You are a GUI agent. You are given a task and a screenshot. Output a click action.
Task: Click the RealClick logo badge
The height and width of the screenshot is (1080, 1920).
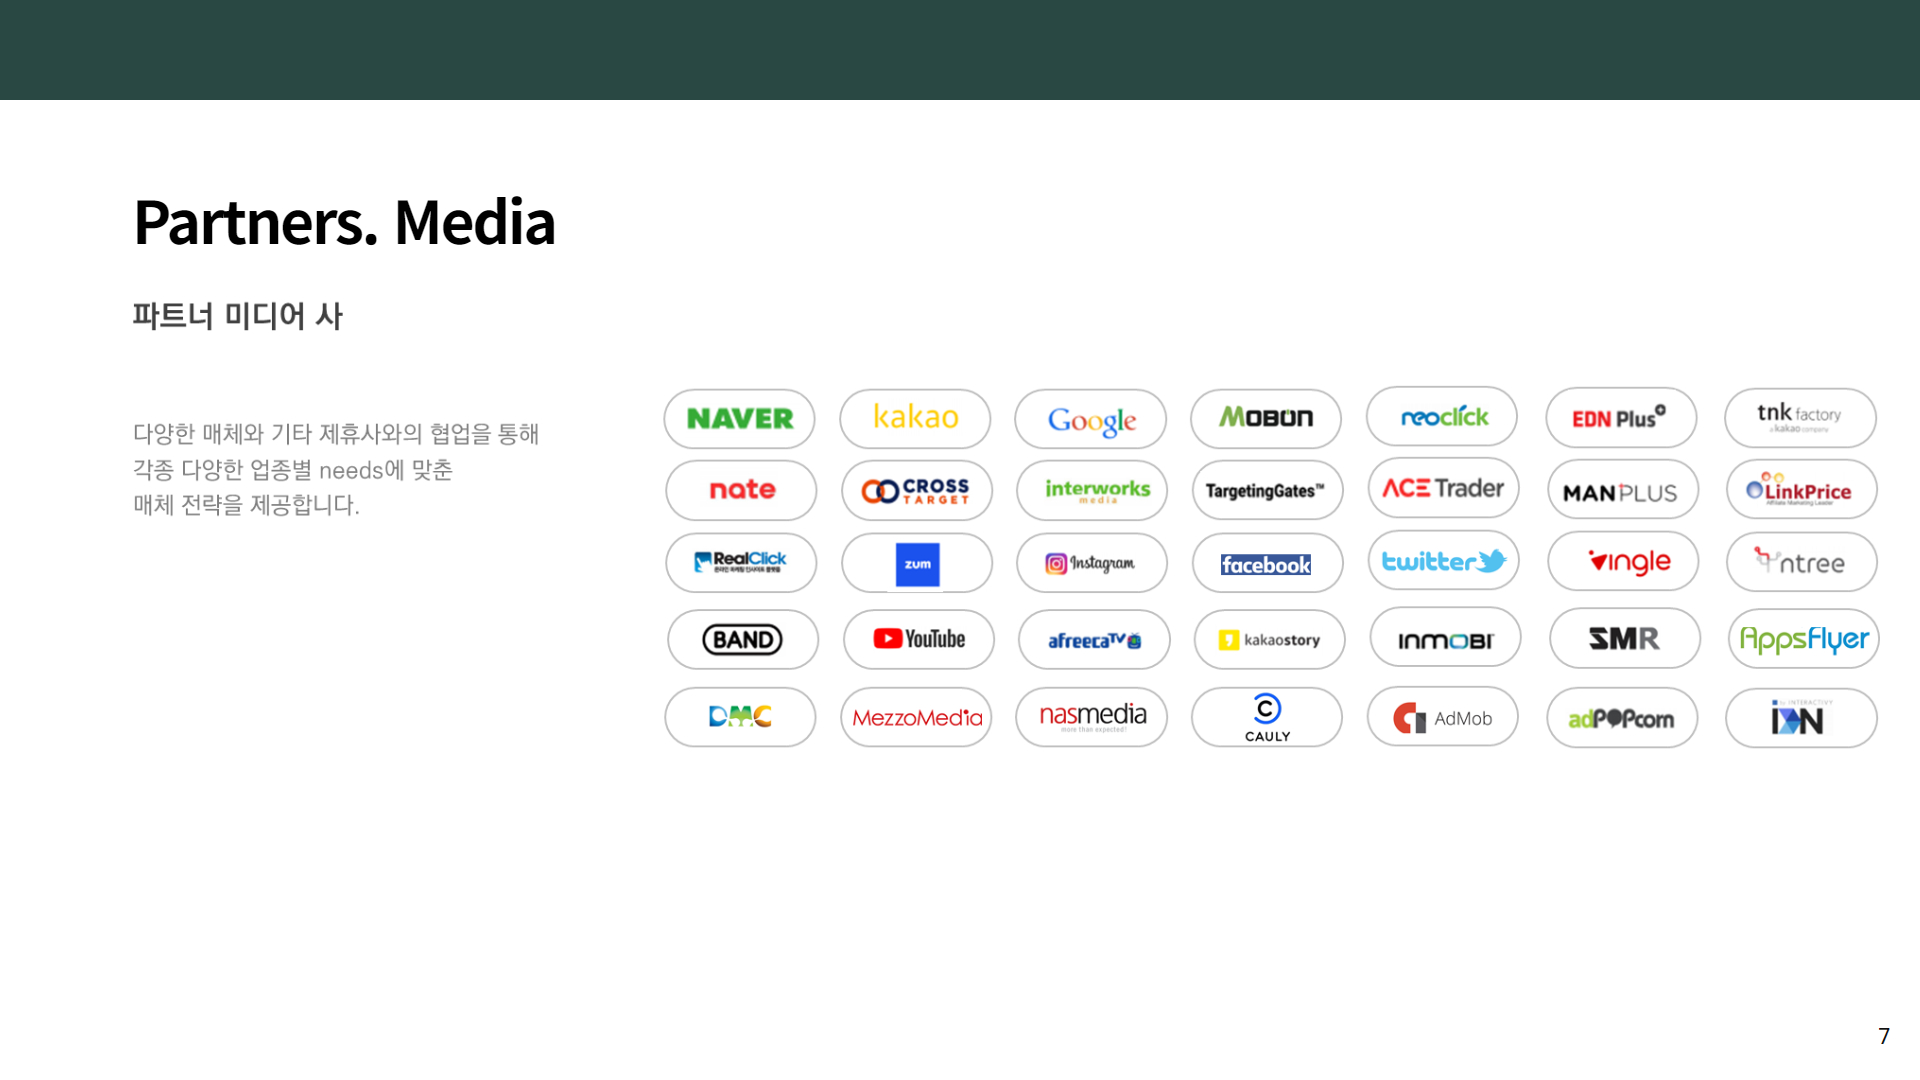pyautogui.click(x=741, y=563)
